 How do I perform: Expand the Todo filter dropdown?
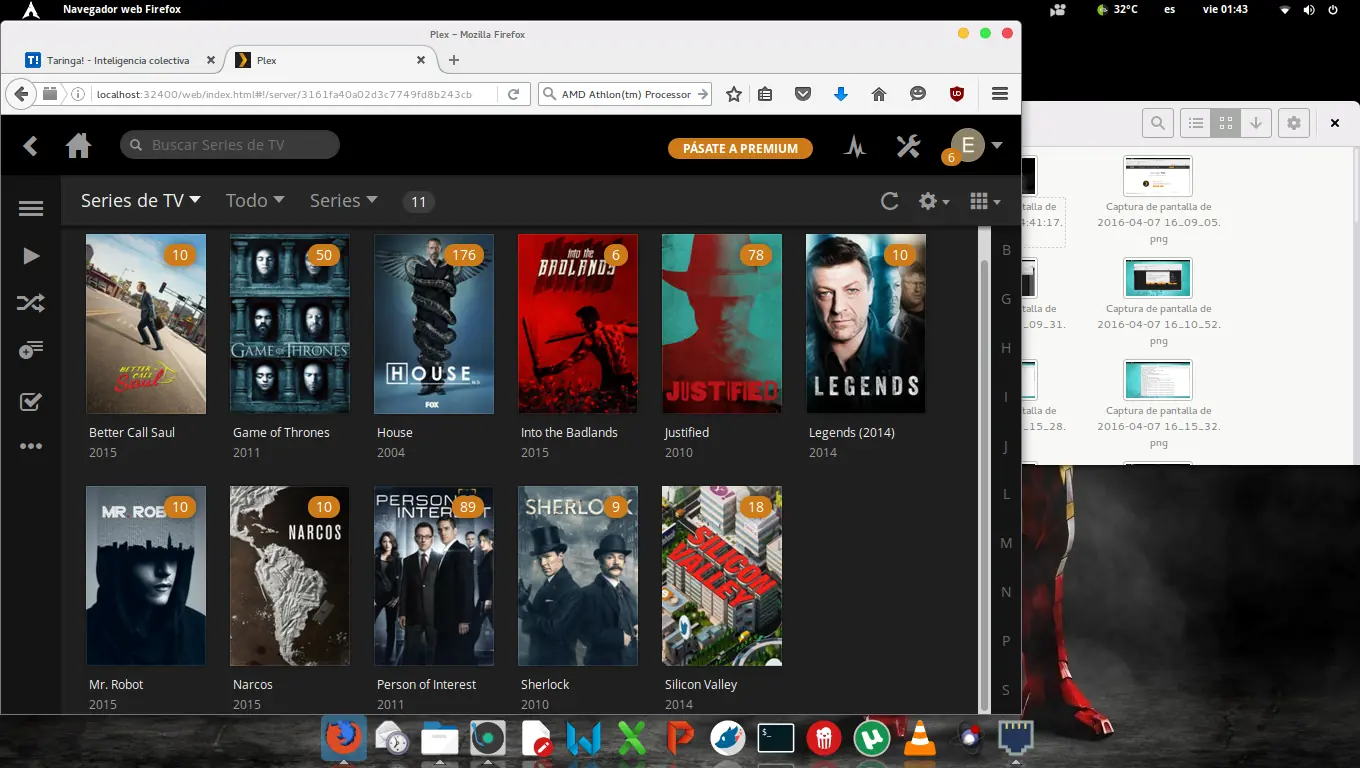pyautogui.click(x=255, y=200)
